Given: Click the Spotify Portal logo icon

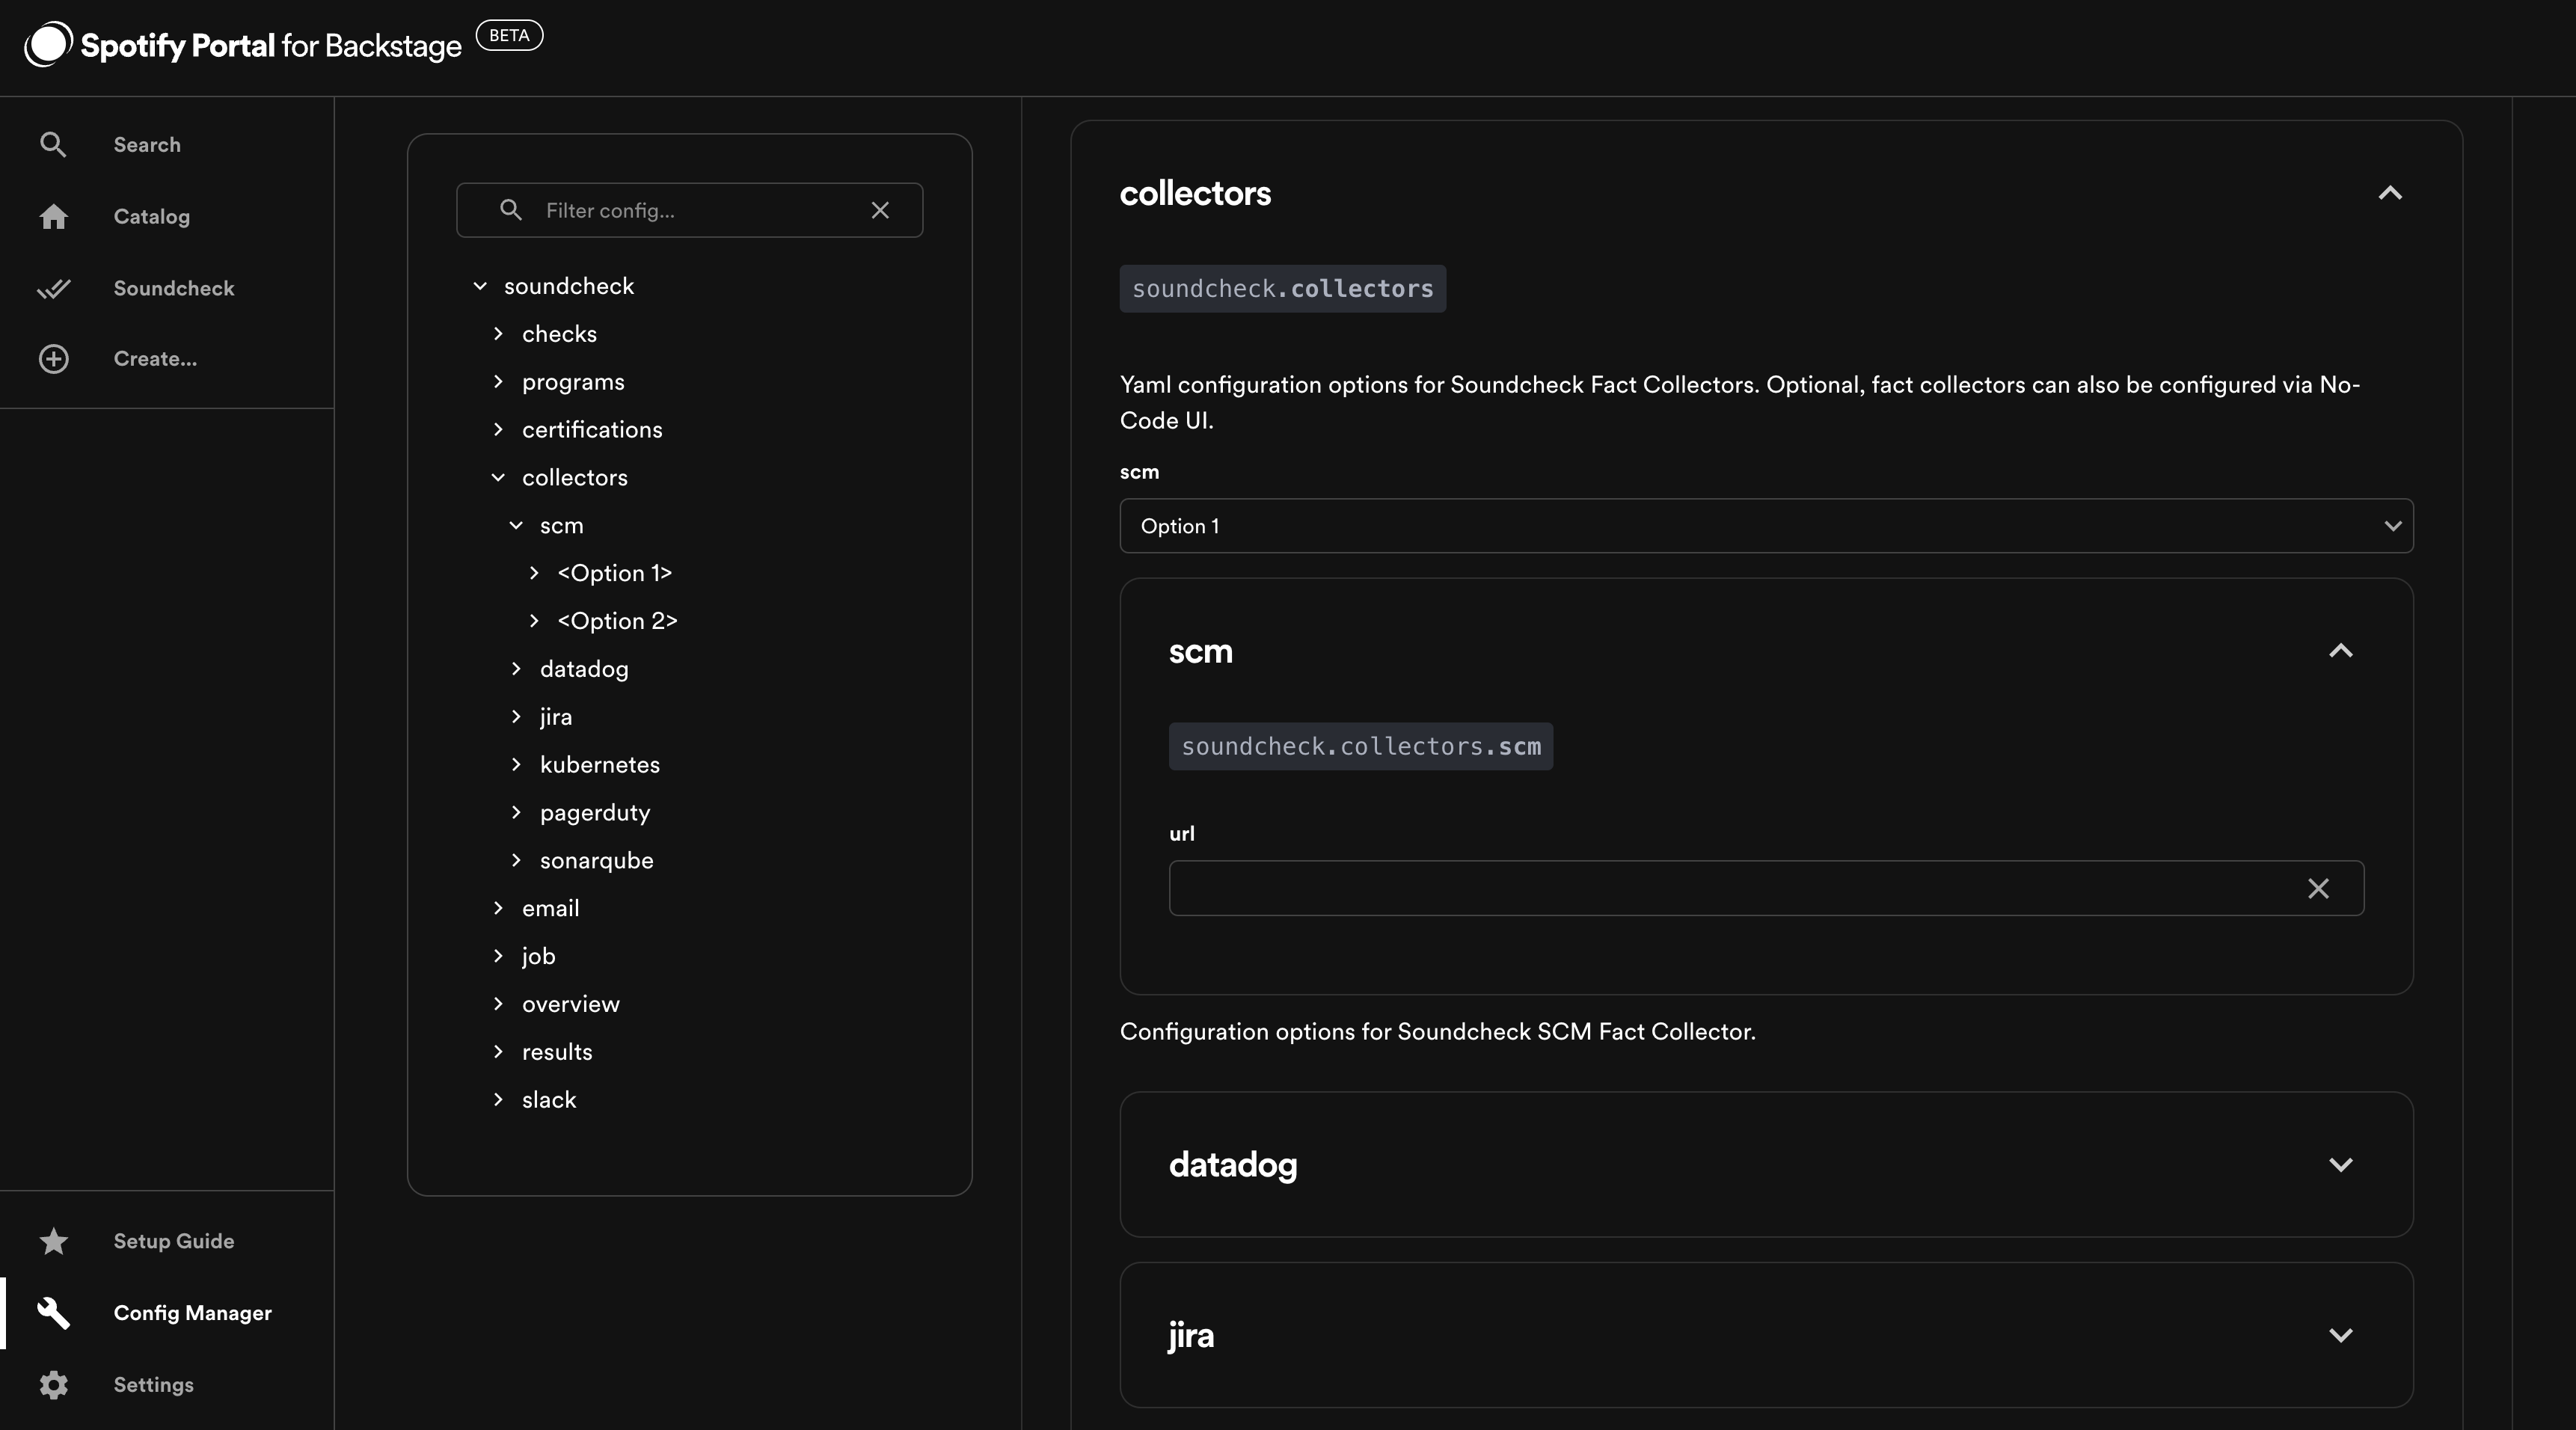Looking at the screenshot, I should coord(48,44).
